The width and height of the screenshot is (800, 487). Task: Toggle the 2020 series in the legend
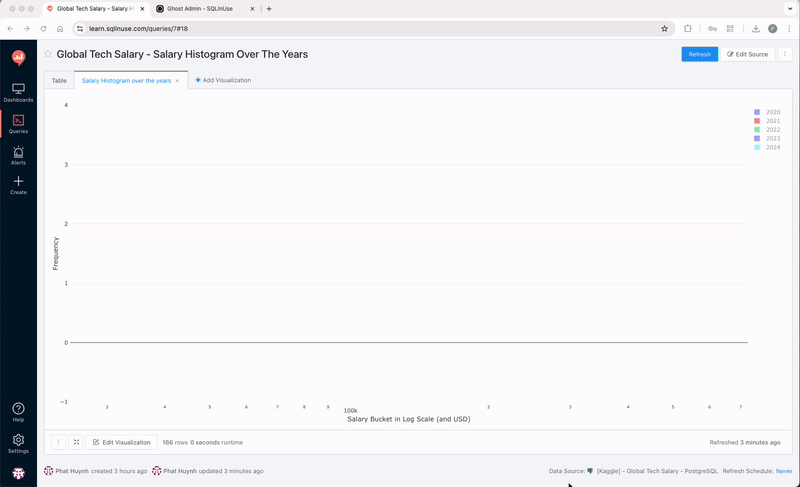pyautogui.click(x=767, y=112)
